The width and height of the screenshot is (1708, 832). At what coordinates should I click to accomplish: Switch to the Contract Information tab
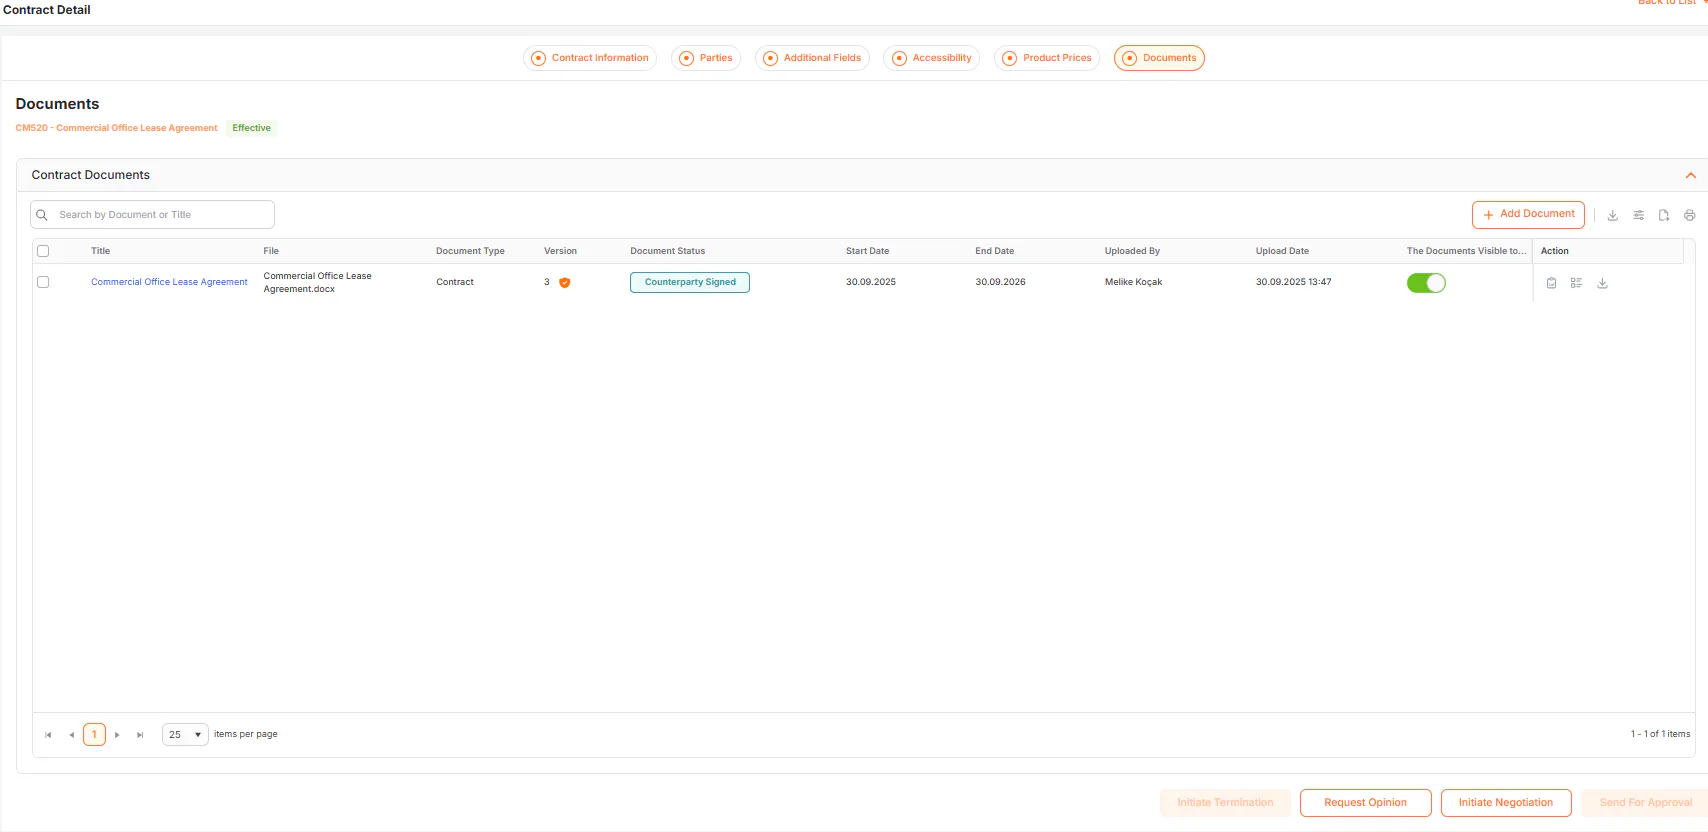coord(590,58)
